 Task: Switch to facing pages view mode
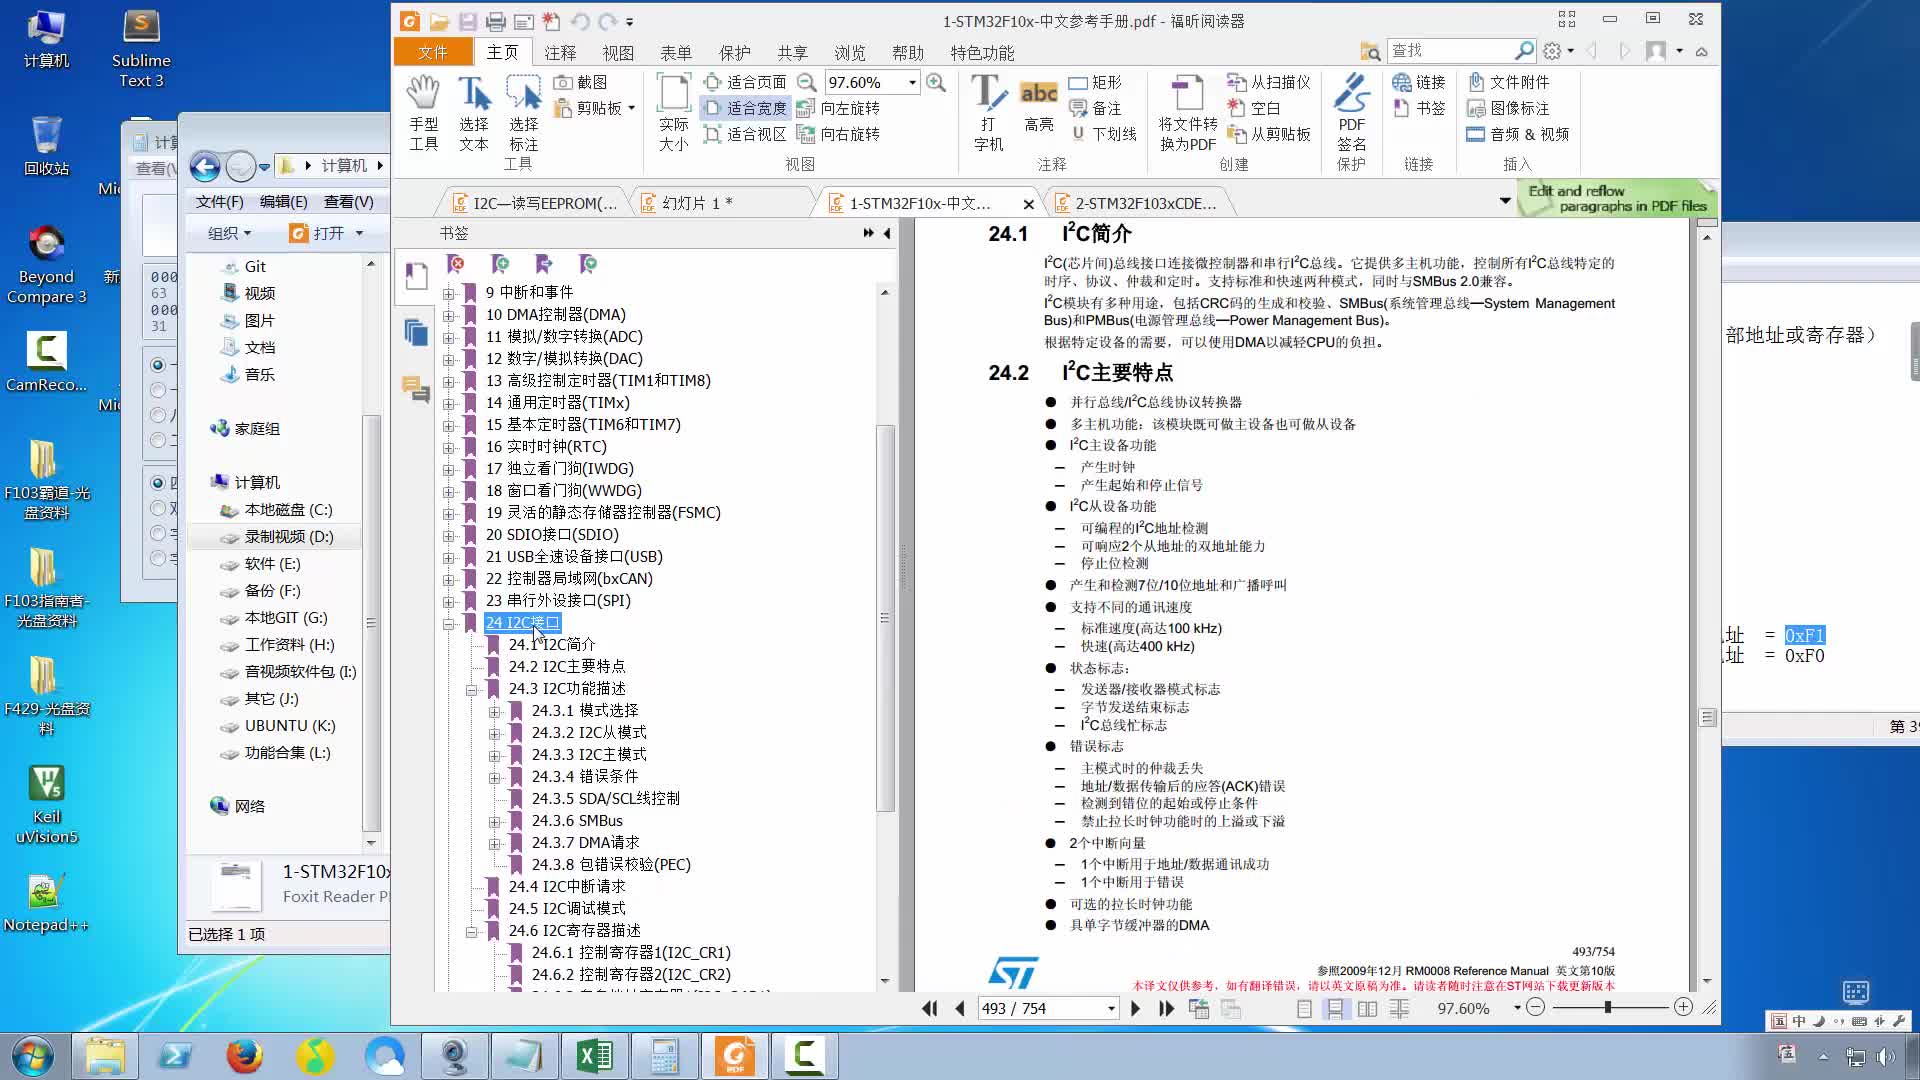click(1367, 1009)
